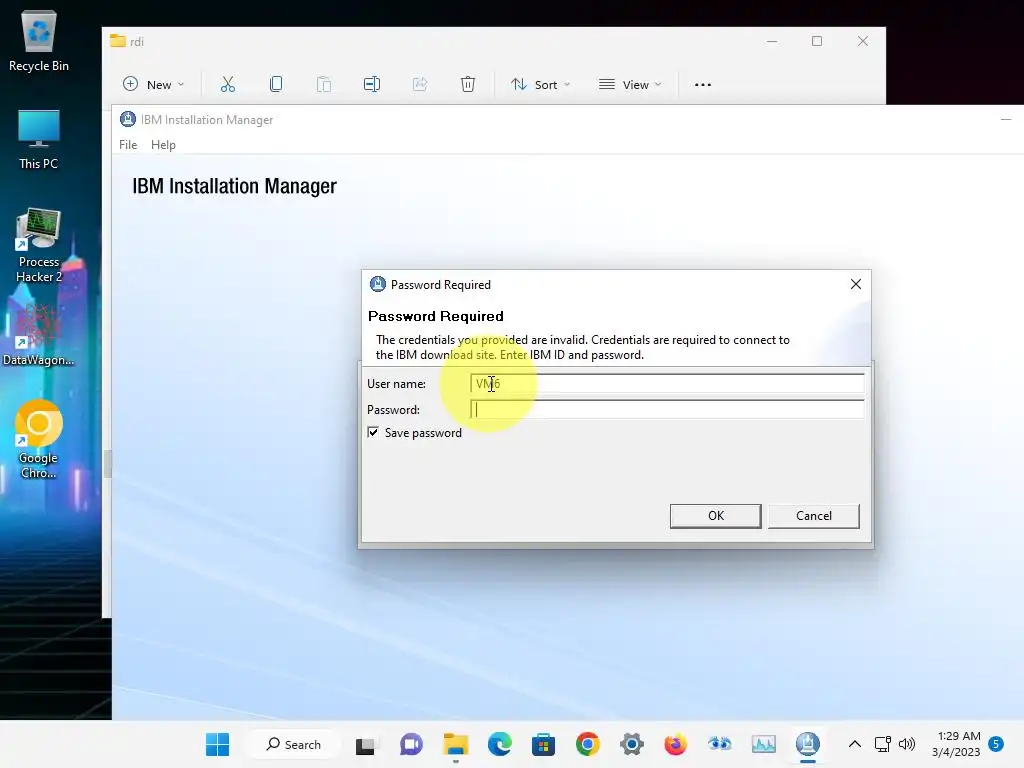Click the network icon in the system tray
The height and width of the screenshot is (768, 1024).
[882, 744]
